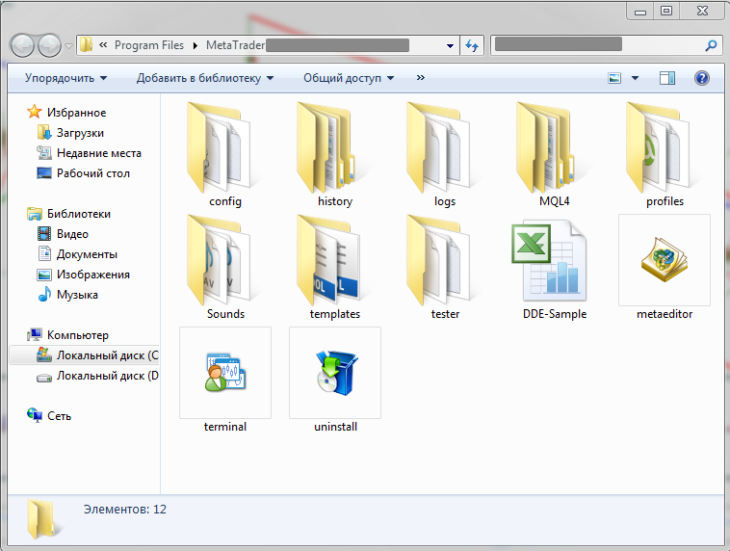The width and height of the screenshot is (730, 551).
Task: Open the tester folder
Action: 445,267
